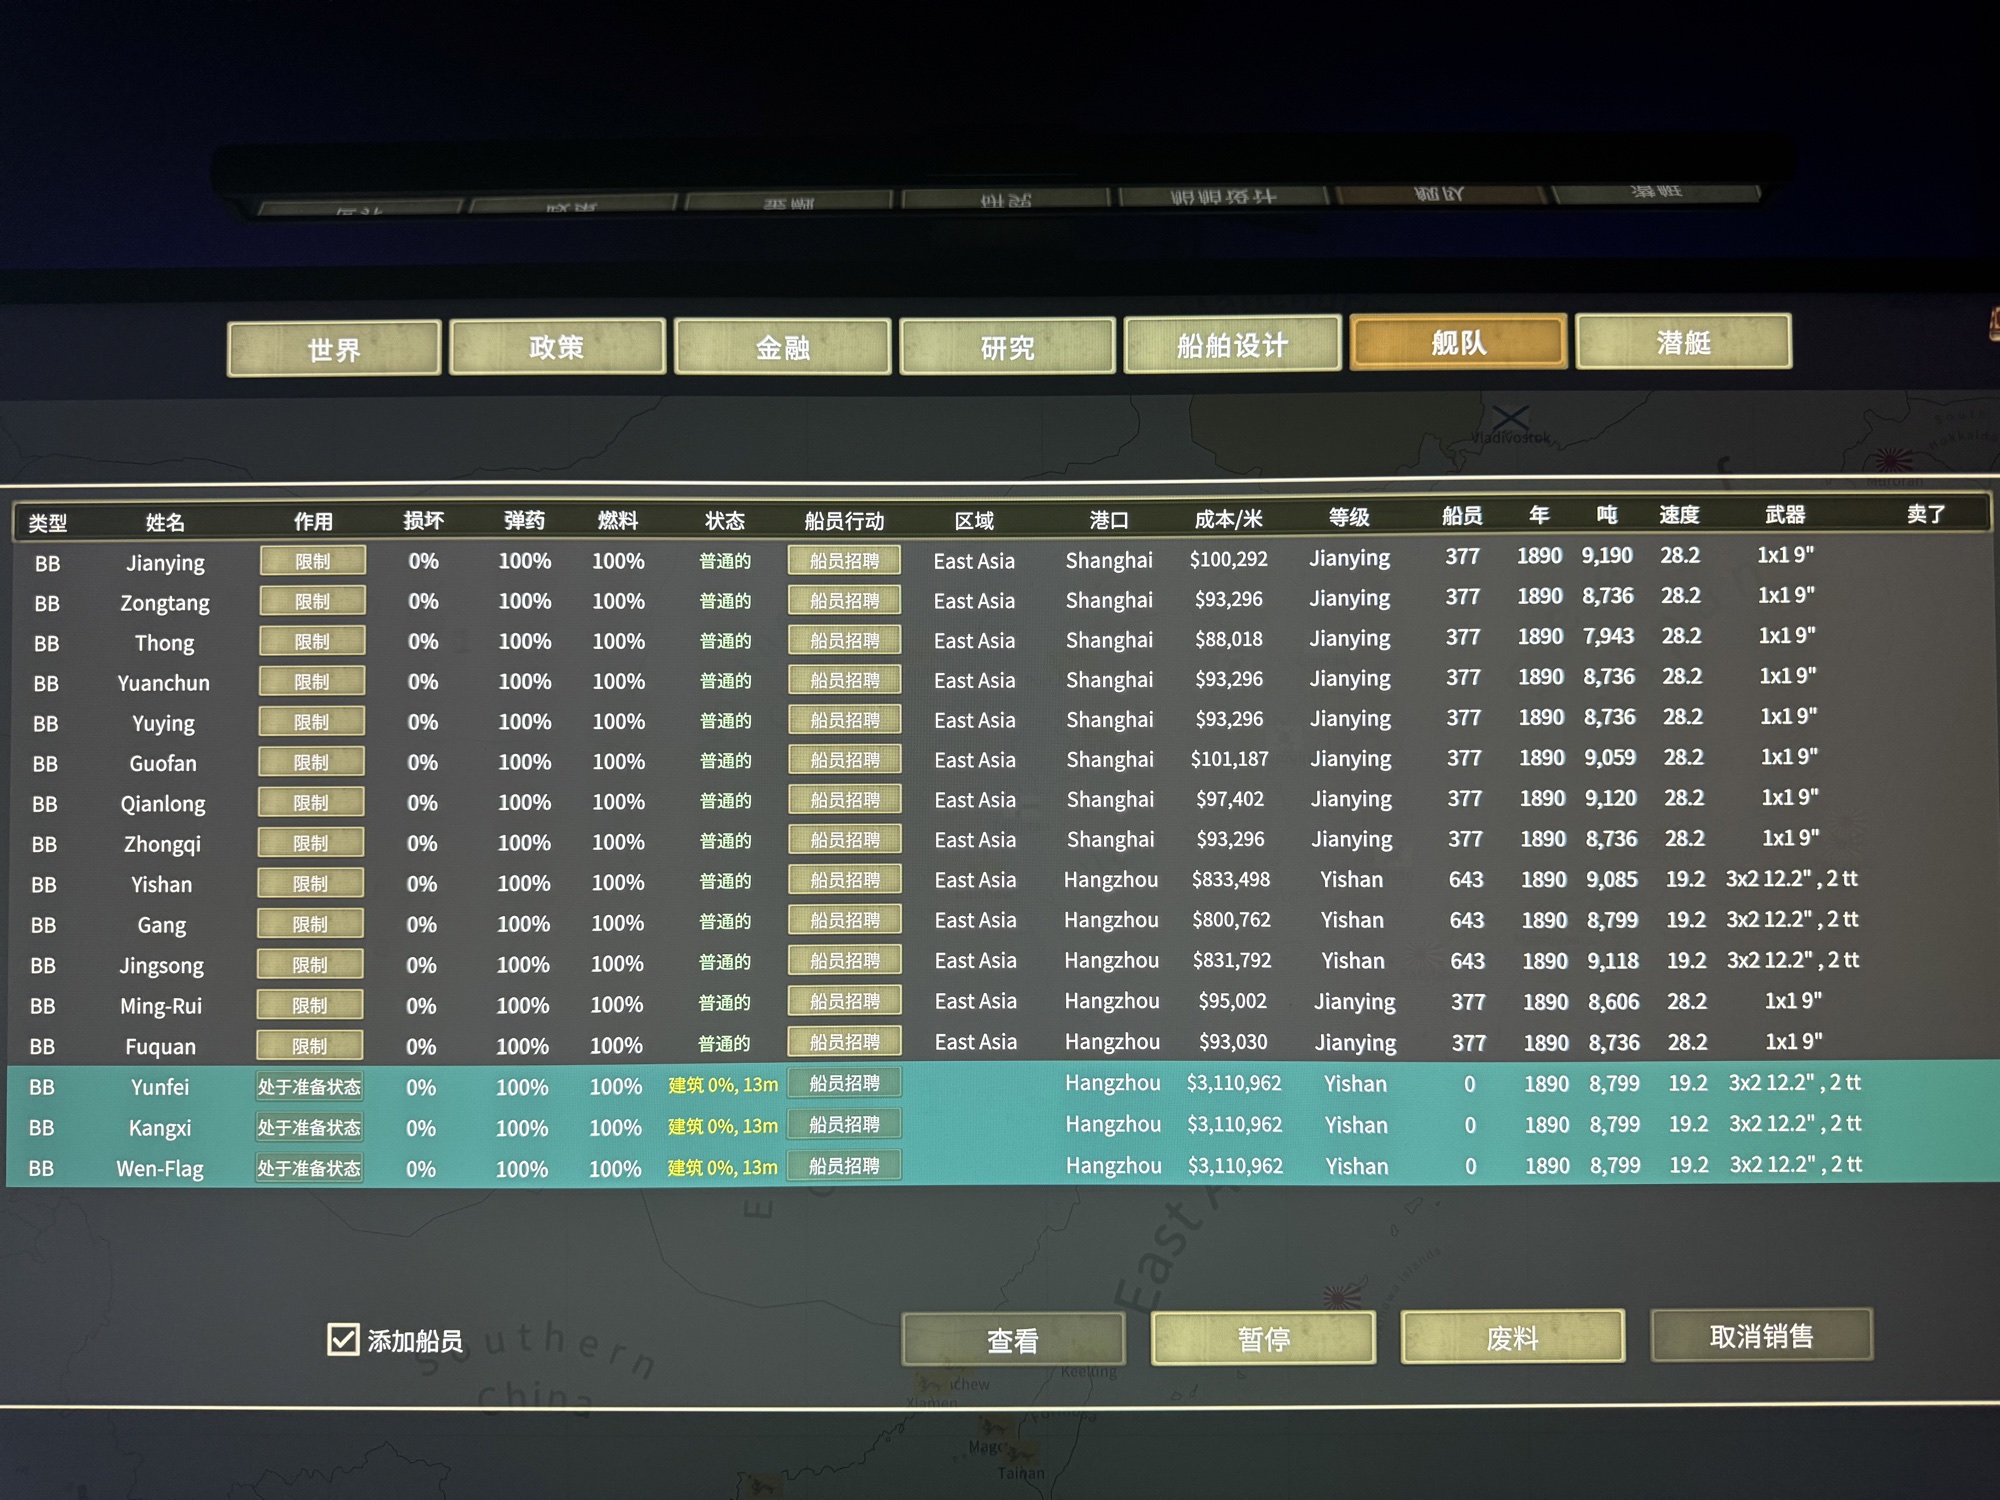Select ship name Zhongqi
The height and width of the screenshot is (1500, 2000).
pyautogui.click(x=162, y=844)
